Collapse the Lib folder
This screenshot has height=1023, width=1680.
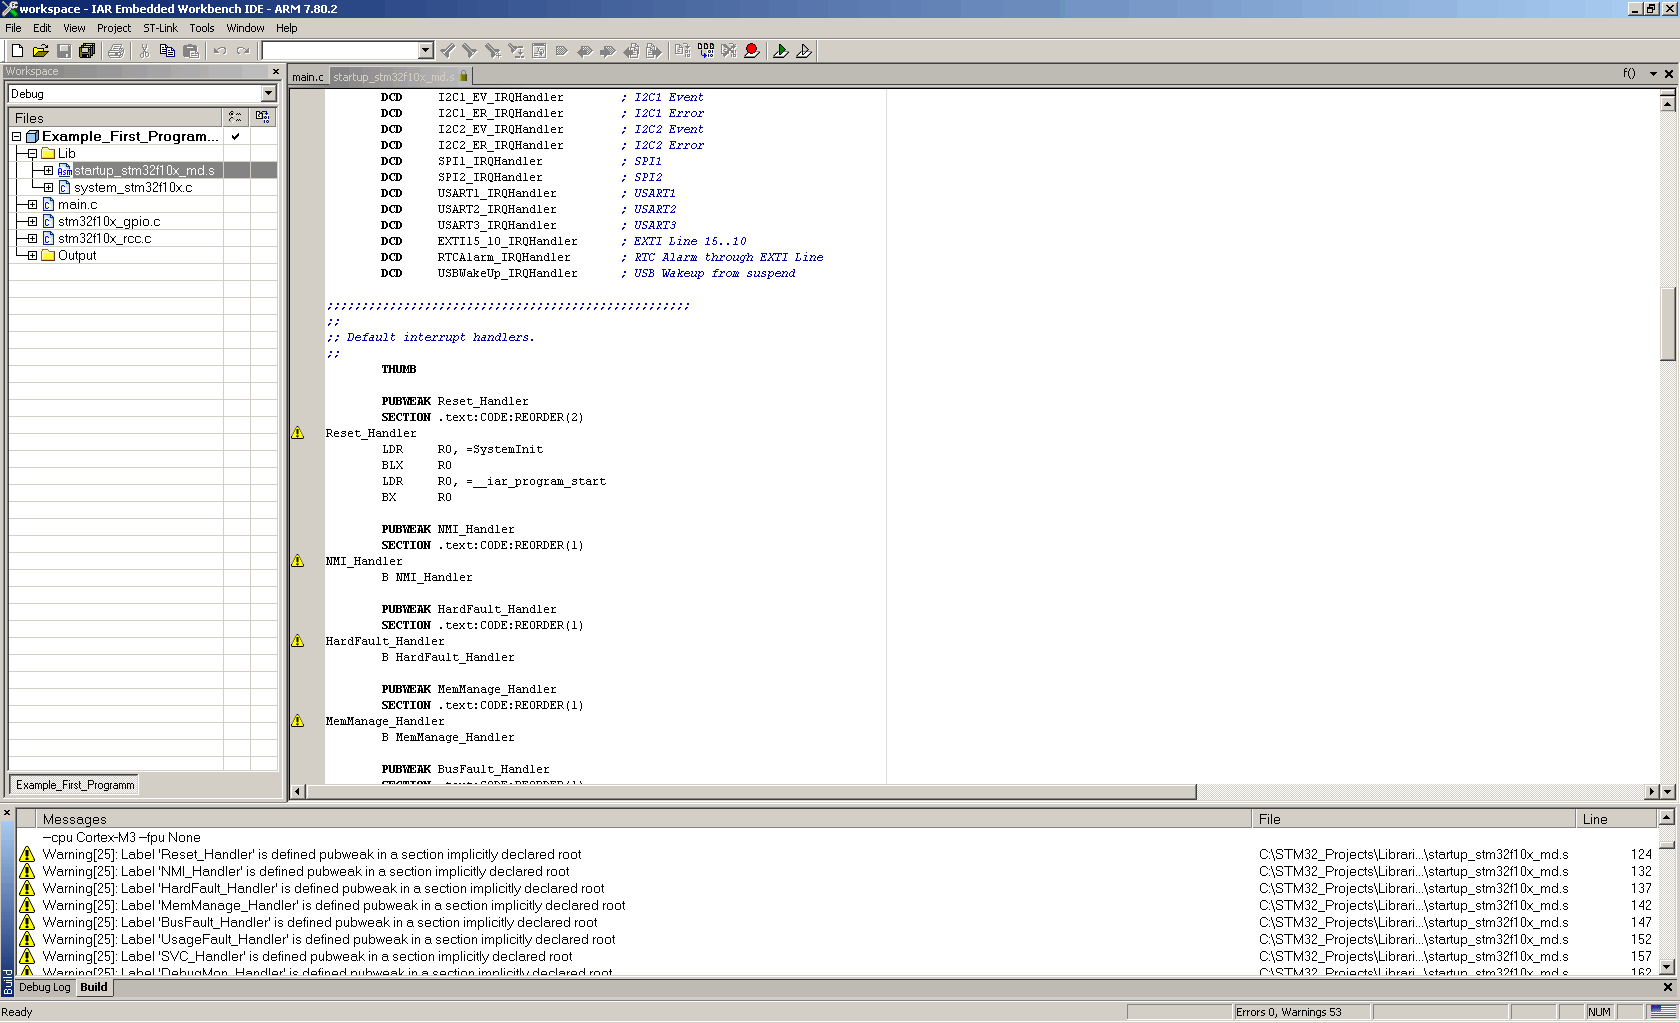pyautogui.click(x=32, y=154)
